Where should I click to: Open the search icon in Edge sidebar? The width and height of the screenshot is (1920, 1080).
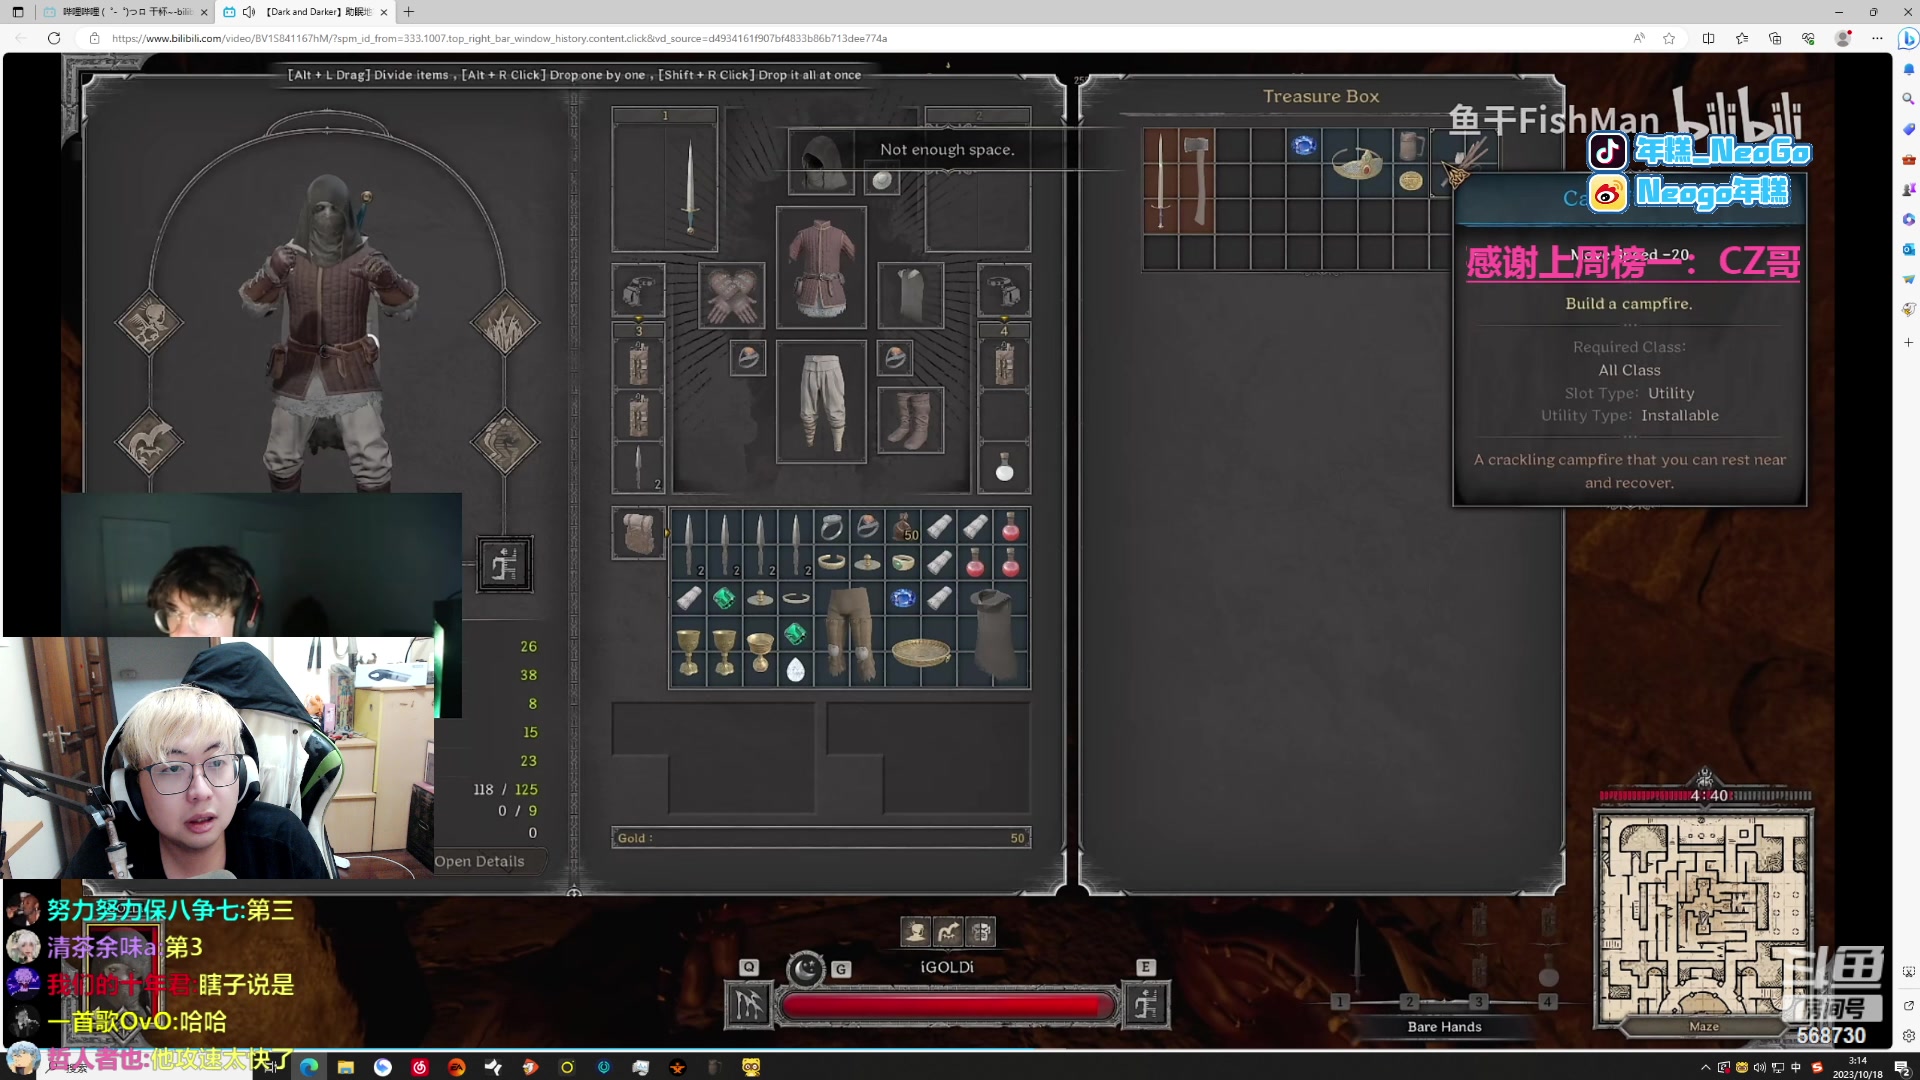click(1908, 98)
